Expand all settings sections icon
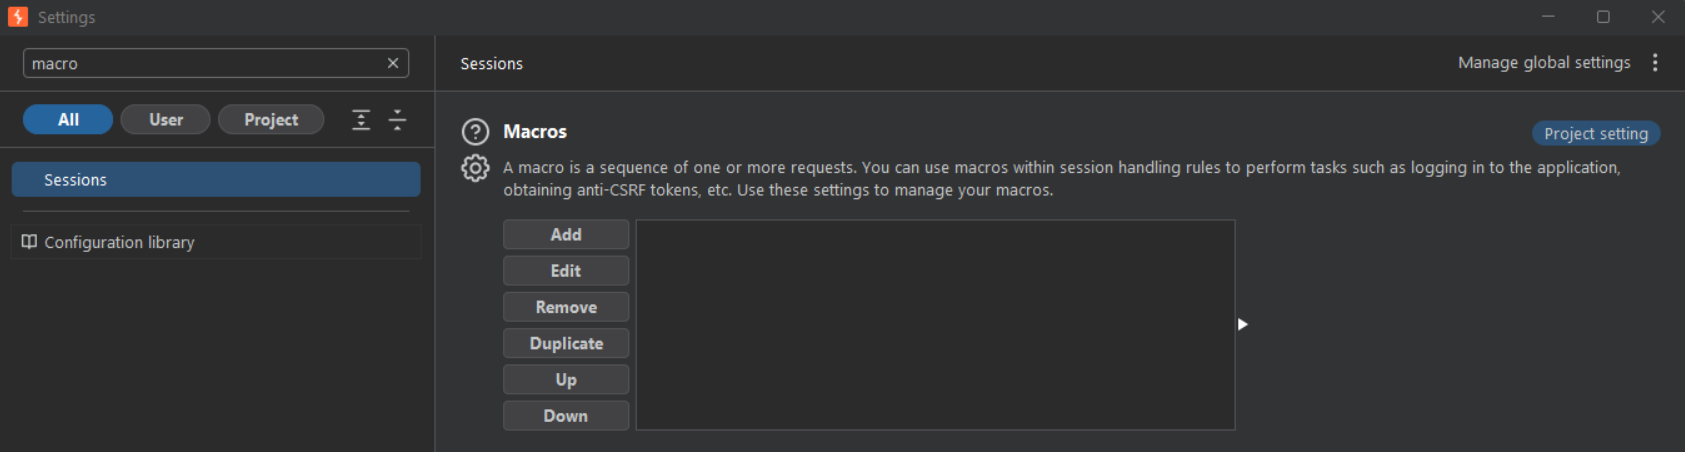The image size is (1685, 452). click(x=361, y=120)
